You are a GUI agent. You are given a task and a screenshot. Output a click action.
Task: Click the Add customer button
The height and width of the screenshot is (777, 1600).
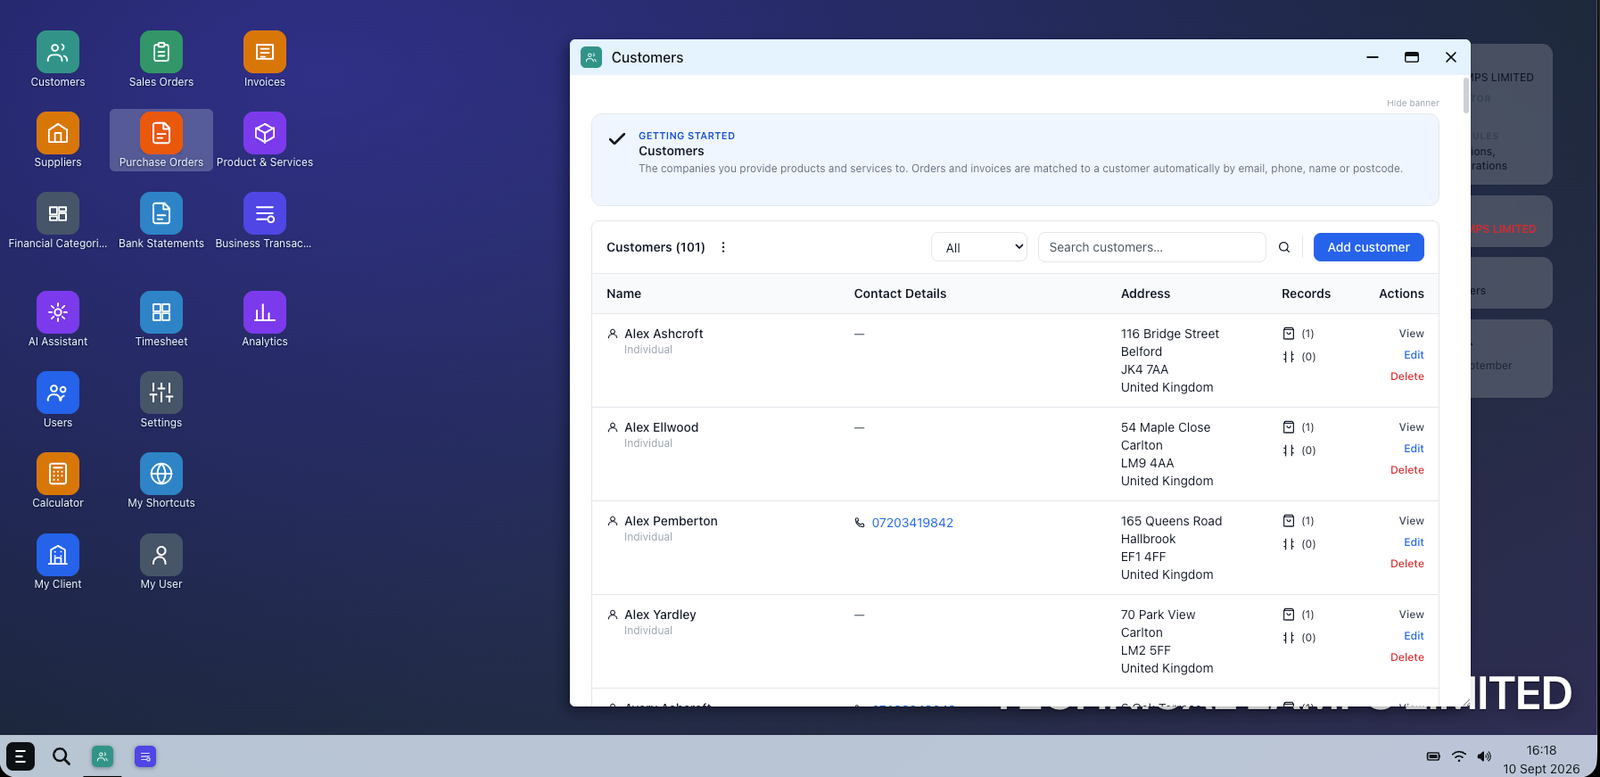coord(1368,247)
